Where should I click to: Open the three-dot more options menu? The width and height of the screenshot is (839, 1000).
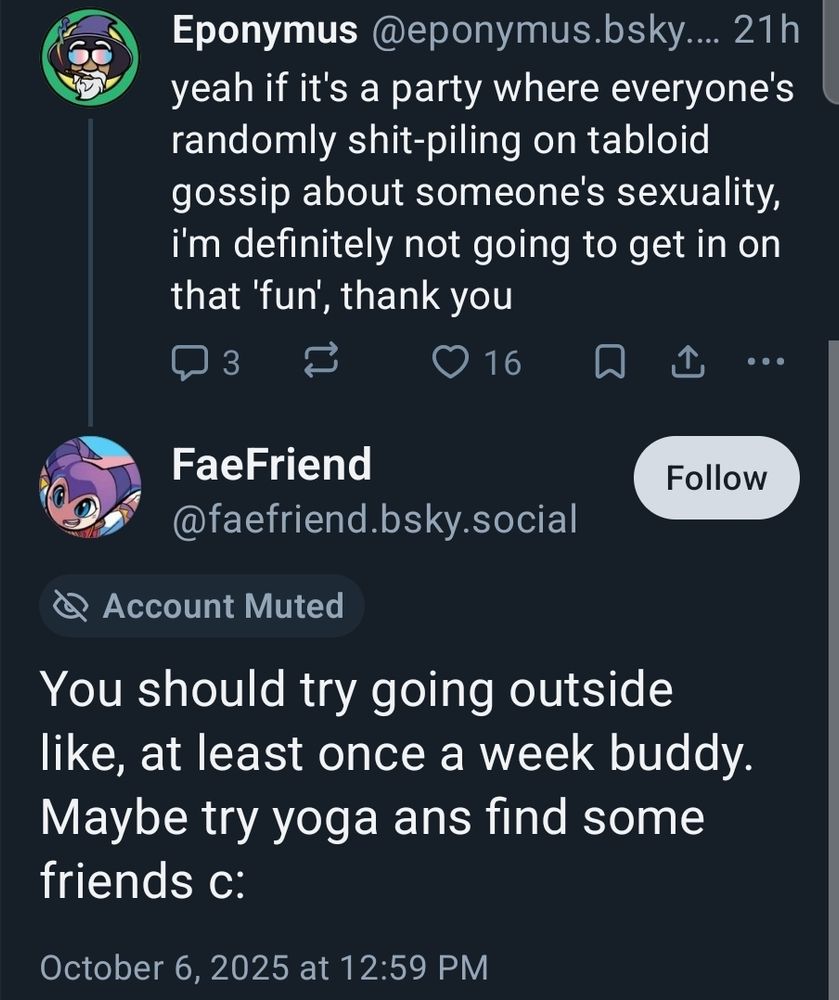pos(766,361)
